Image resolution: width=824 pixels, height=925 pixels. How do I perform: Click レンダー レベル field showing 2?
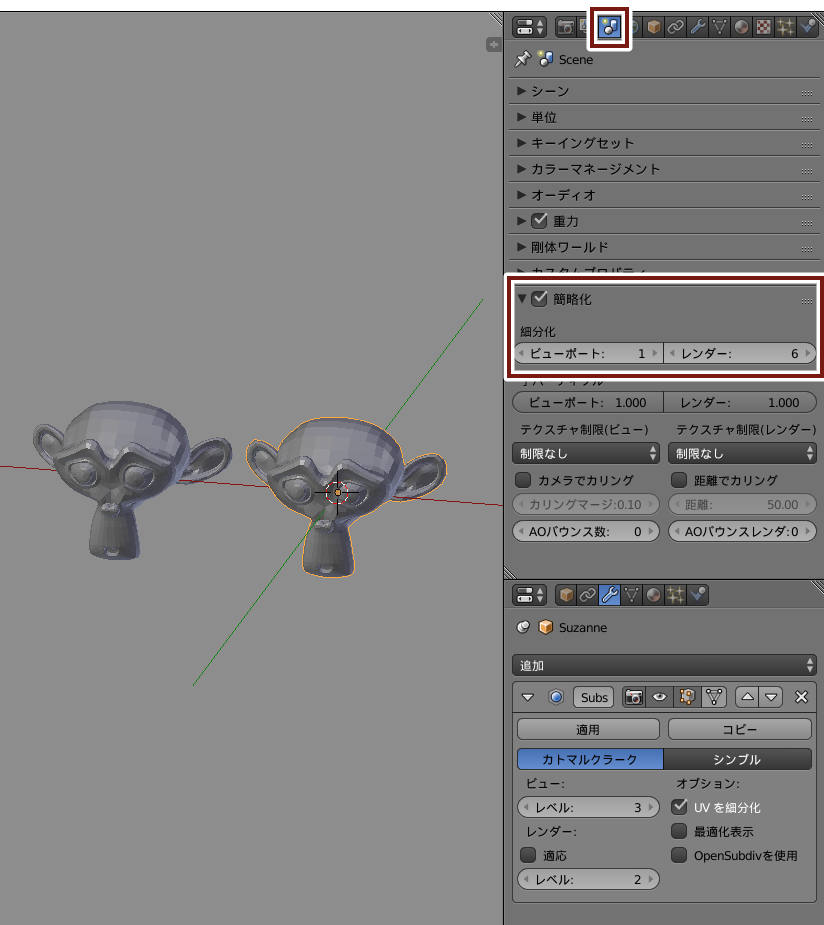588,879
